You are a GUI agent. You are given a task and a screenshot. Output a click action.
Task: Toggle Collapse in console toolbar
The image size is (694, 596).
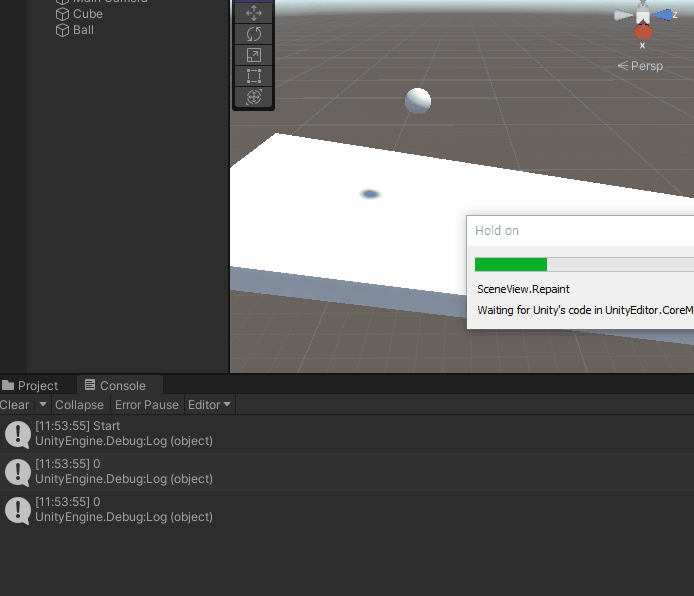coord(79,405)
